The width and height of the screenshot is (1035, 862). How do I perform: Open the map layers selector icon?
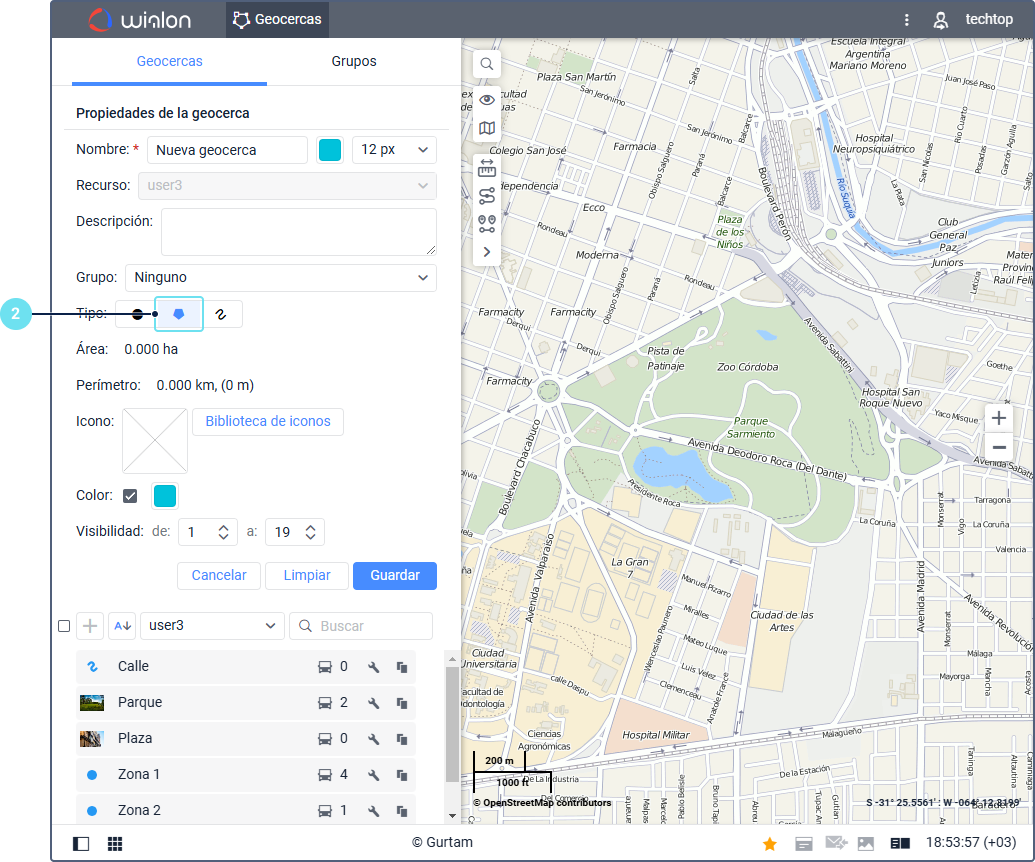pos(487,128)
